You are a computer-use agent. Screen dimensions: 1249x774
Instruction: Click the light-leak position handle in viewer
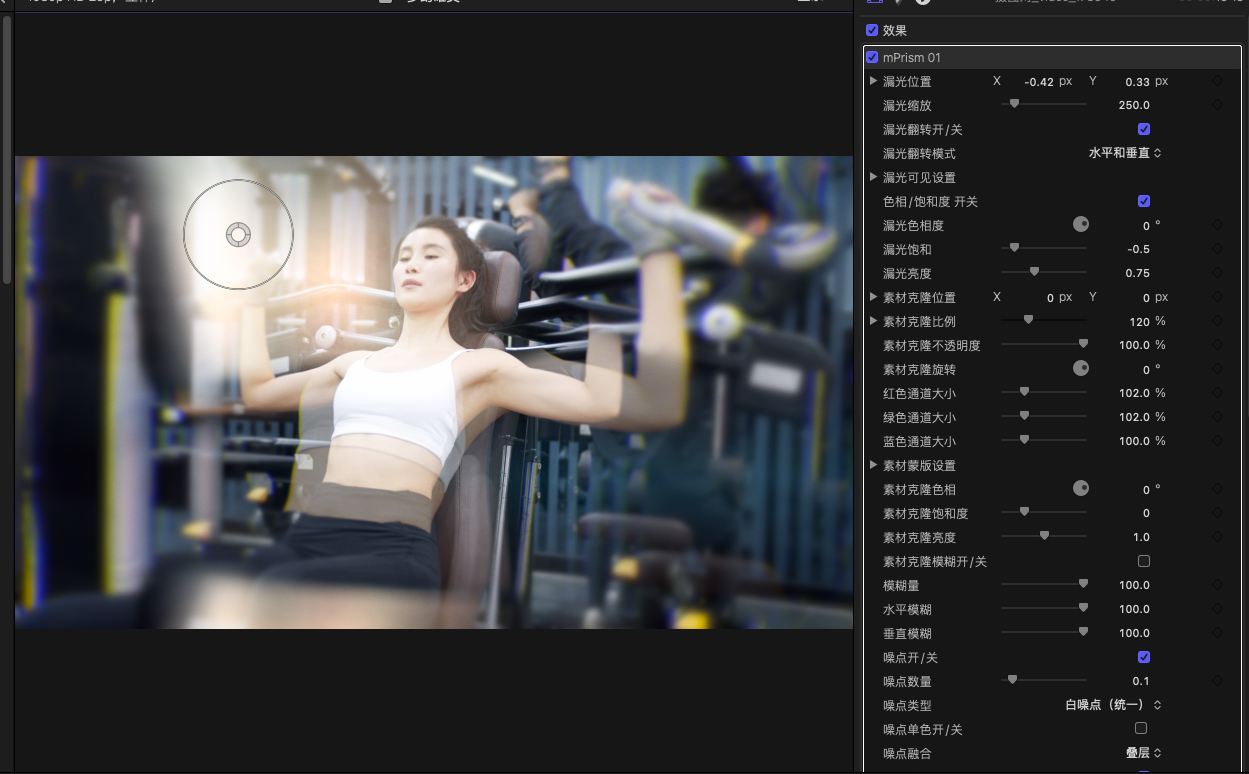click(x=238, y=235)
